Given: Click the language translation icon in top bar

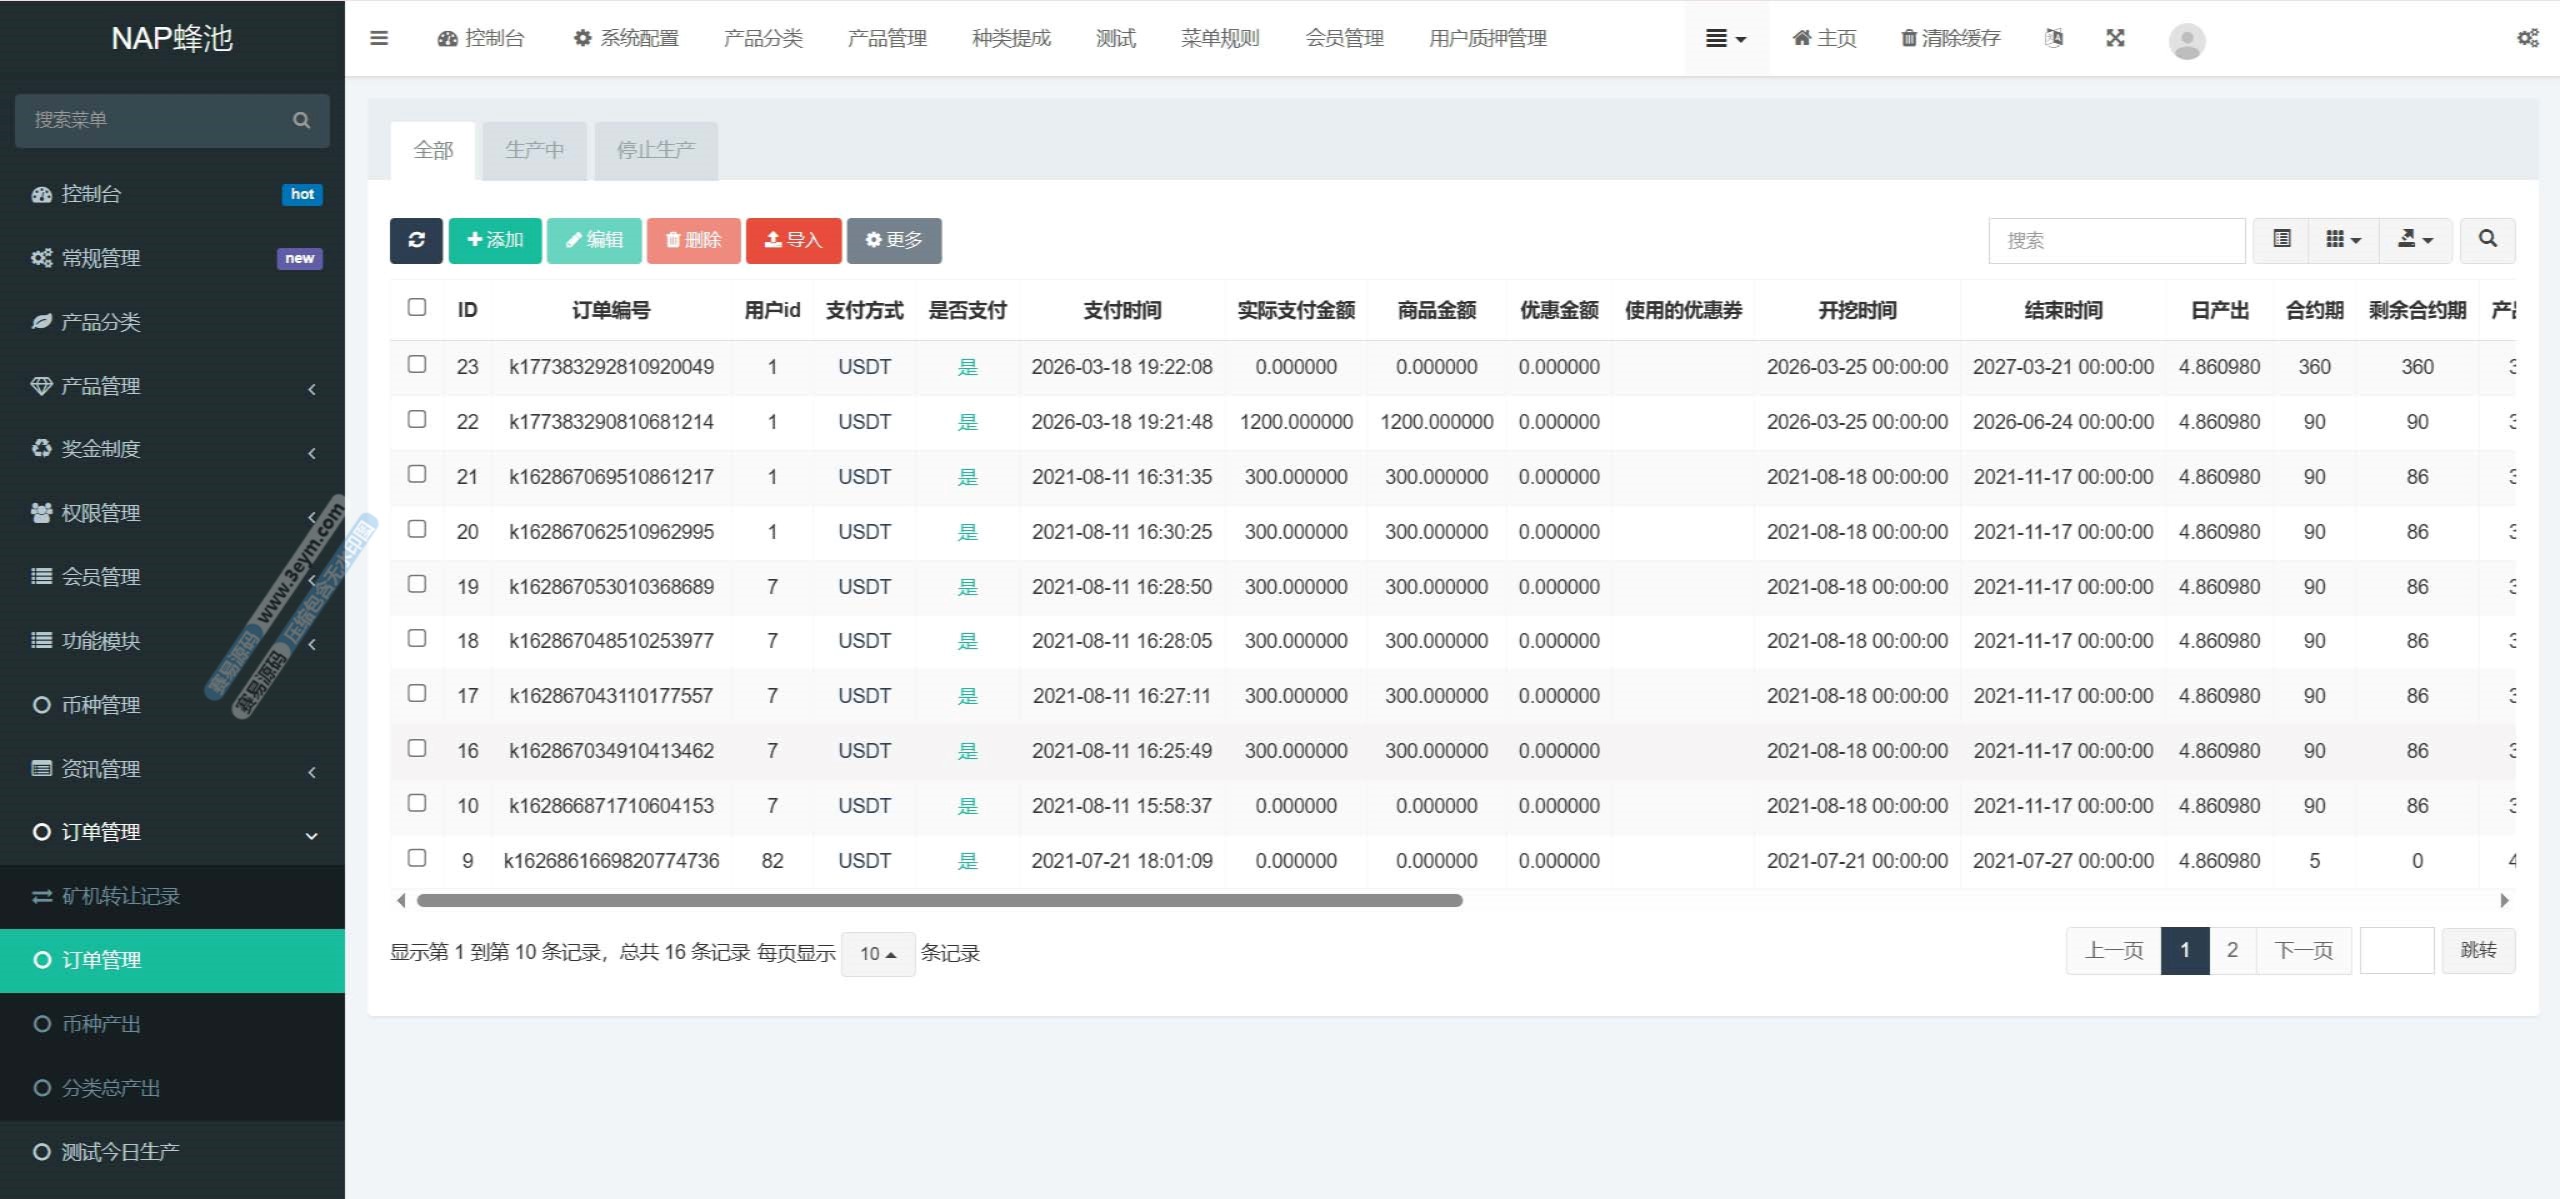Looking at the screenshot, I should (x=2054, y=38).
